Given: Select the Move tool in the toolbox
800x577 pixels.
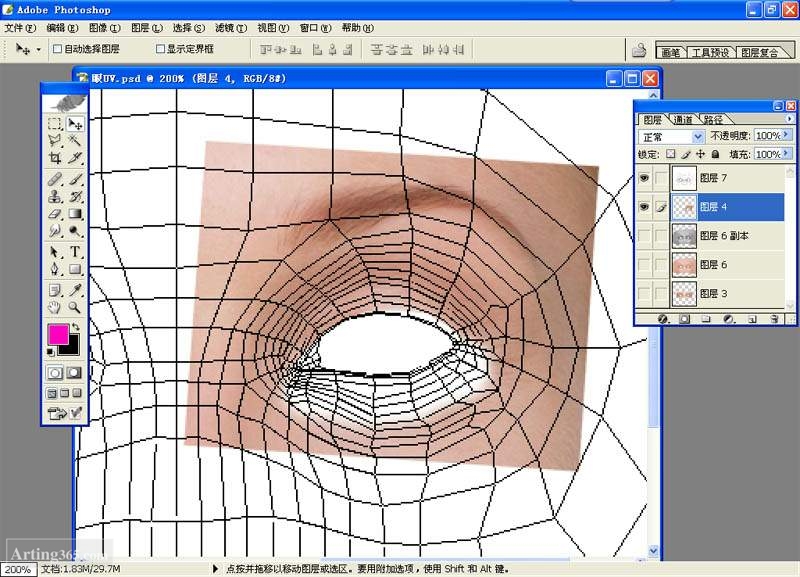Looking at the screenshot, I should [x=75, y=124].
